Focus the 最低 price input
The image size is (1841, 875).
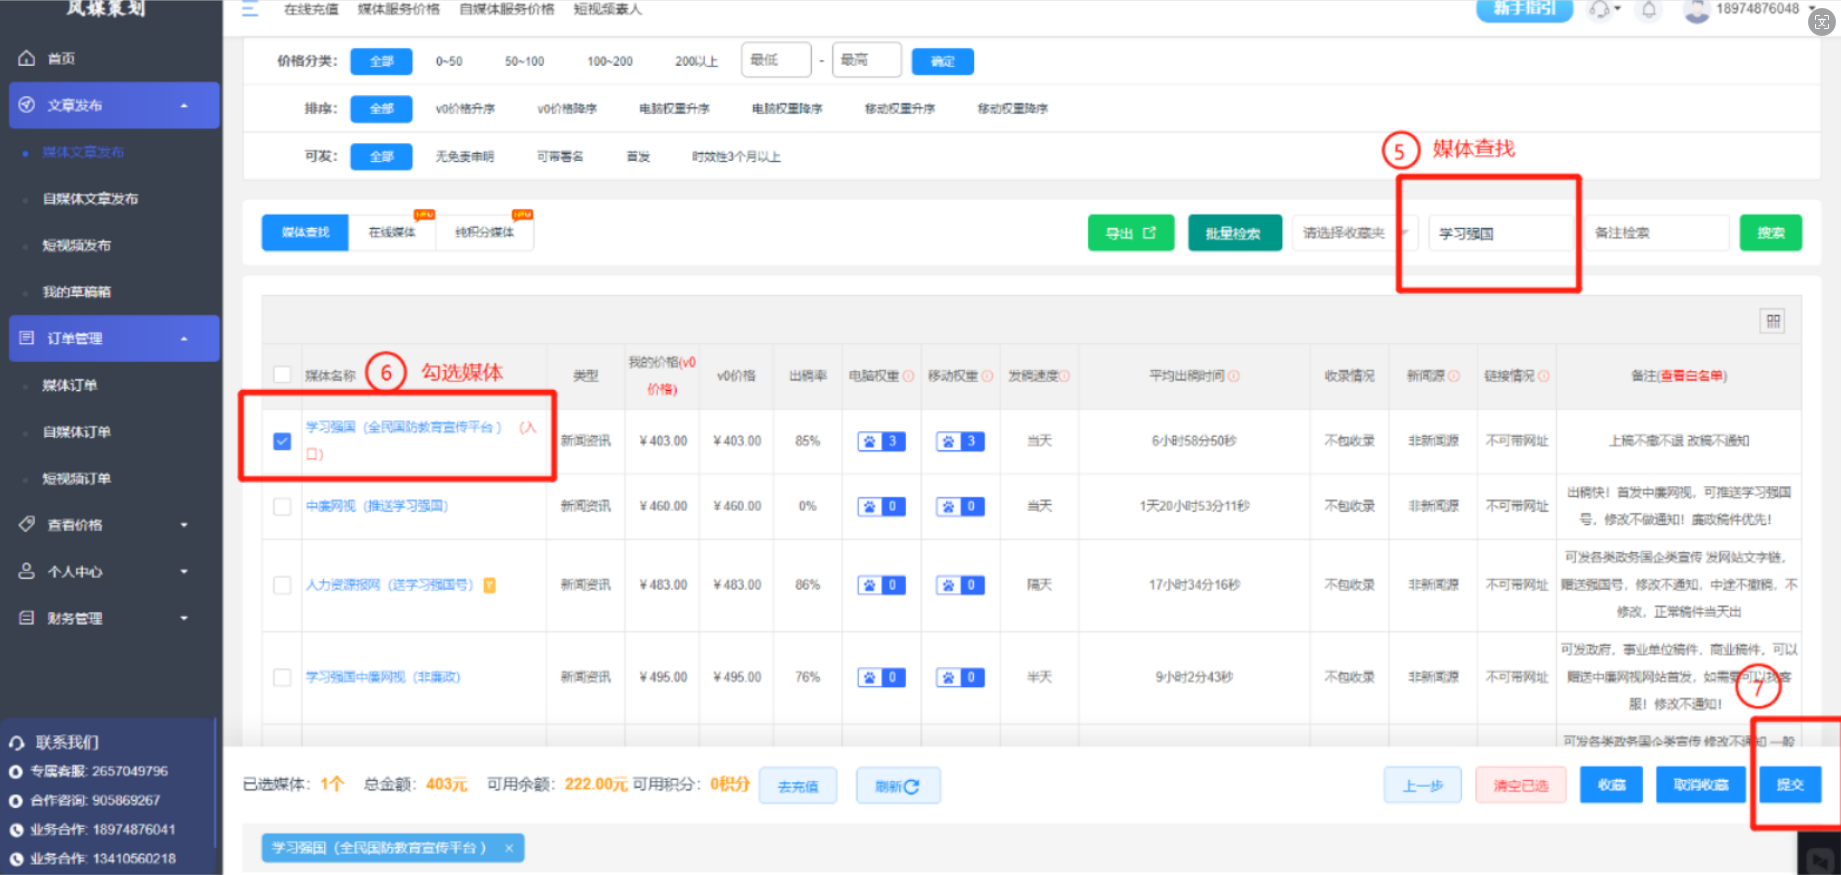click(x=775, y=60)
